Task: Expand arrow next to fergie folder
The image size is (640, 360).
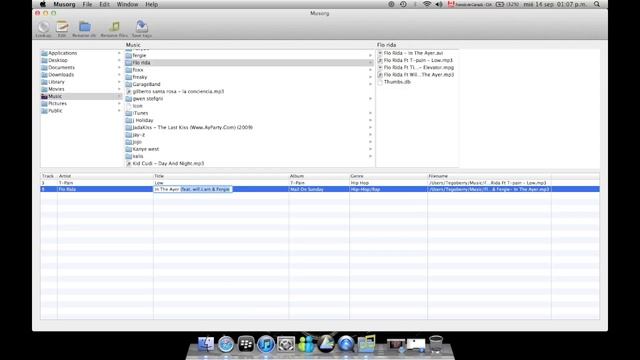Action: (x=371, y=56)
